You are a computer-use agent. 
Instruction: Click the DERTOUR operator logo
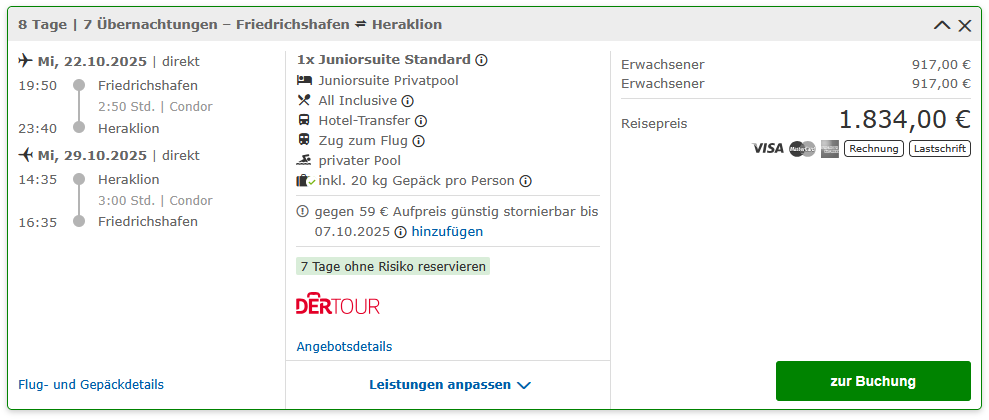tap(338, 306)
